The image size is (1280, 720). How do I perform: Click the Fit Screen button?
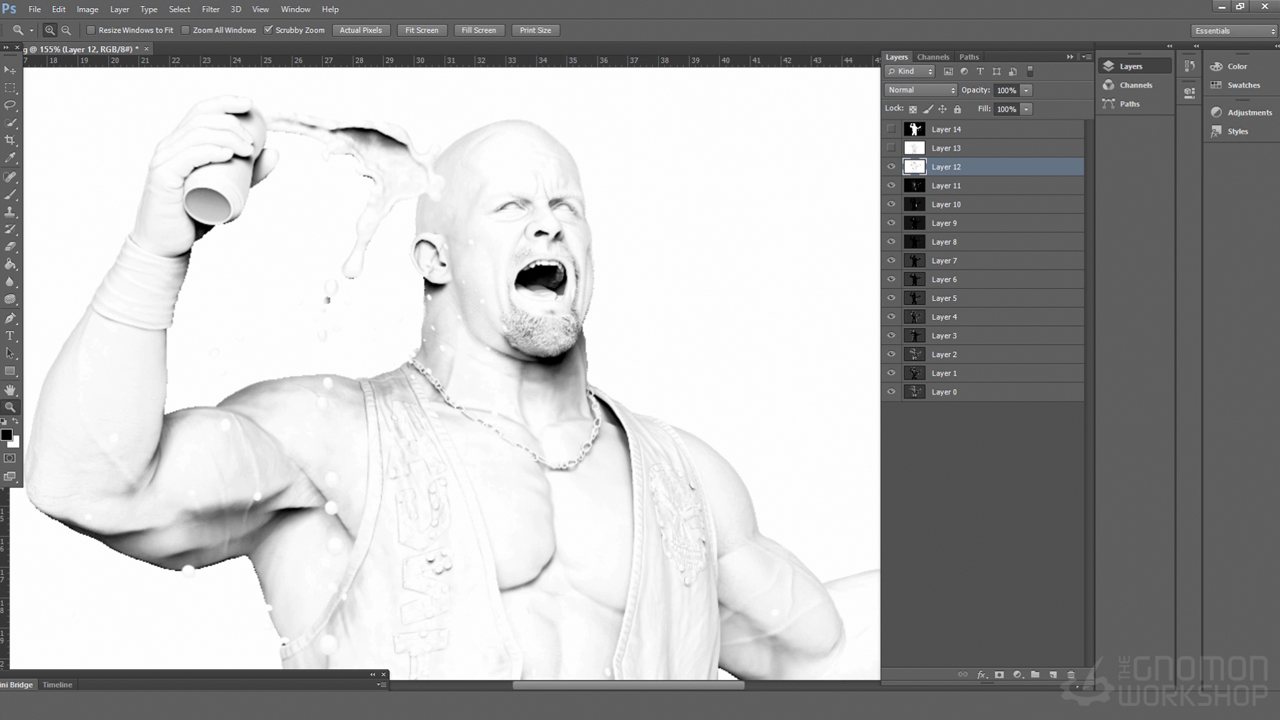pos(421,30)
